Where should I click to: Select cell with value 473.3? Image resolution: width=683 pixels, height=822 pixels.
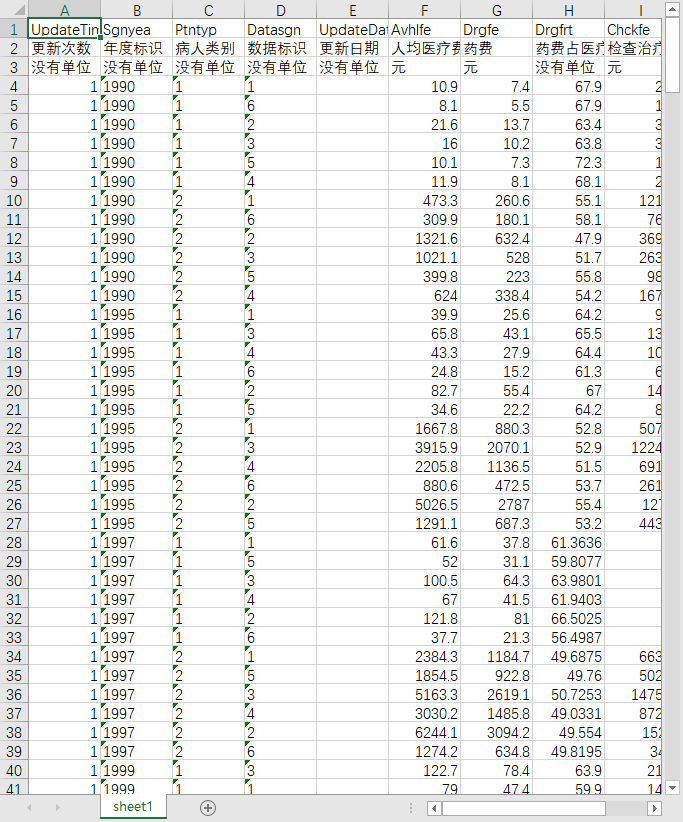[x=425, y=201]
